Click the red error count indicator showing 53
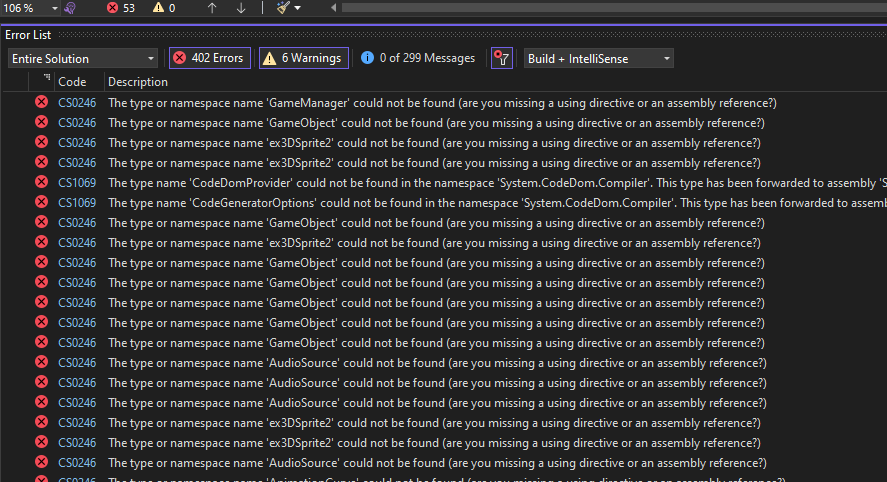Image resolution: width=887 pixels, height=482 pixels. (x=121, y=8)
